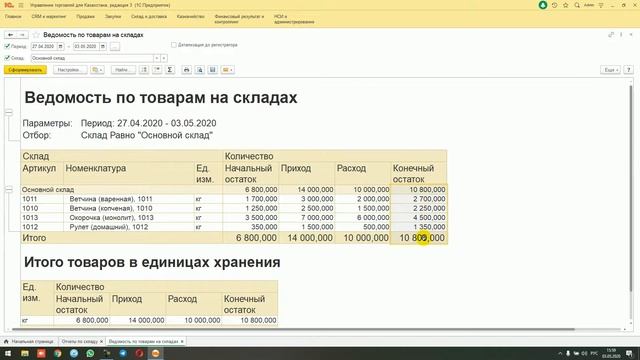
Task: Click the Forward arrow navigation button
Action: 22,35
